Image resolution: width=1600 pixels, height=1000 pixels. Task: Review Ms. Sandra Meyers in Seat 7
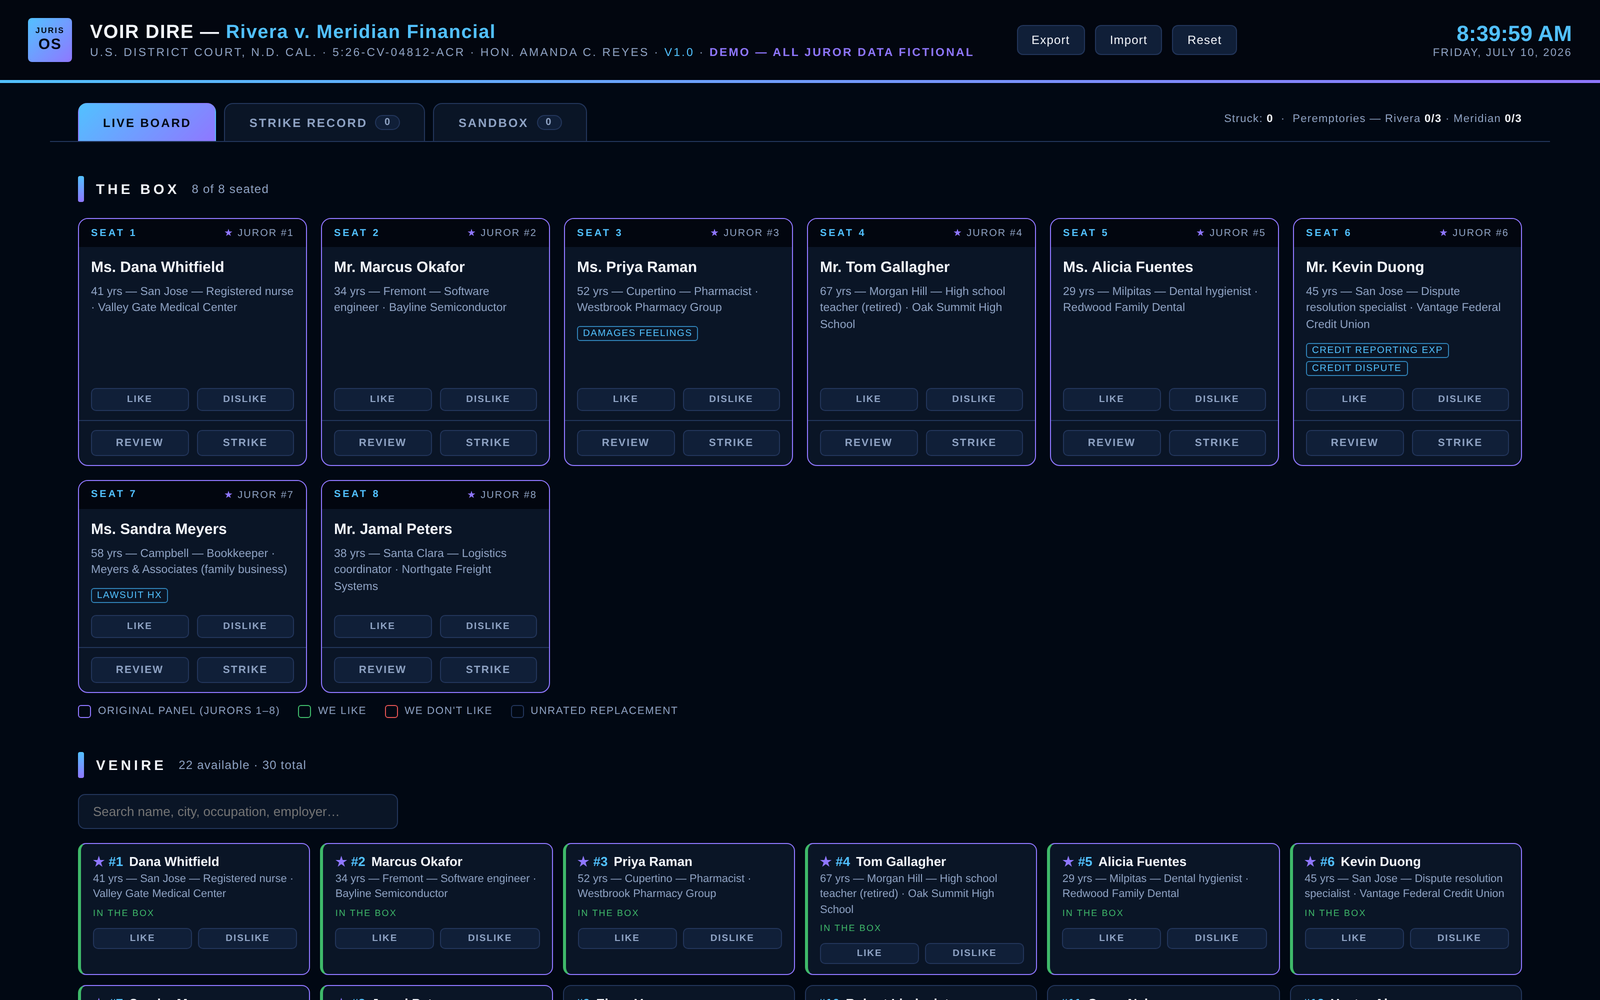pyautogui.click(x=140, y=670)
